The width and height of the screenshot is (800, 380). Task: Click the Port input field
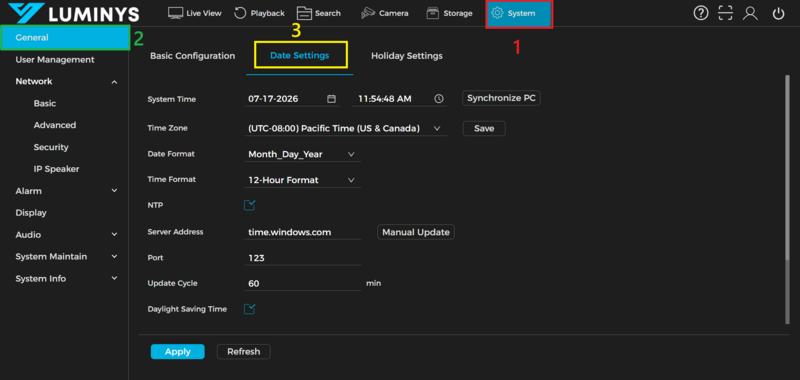point(303,258)
